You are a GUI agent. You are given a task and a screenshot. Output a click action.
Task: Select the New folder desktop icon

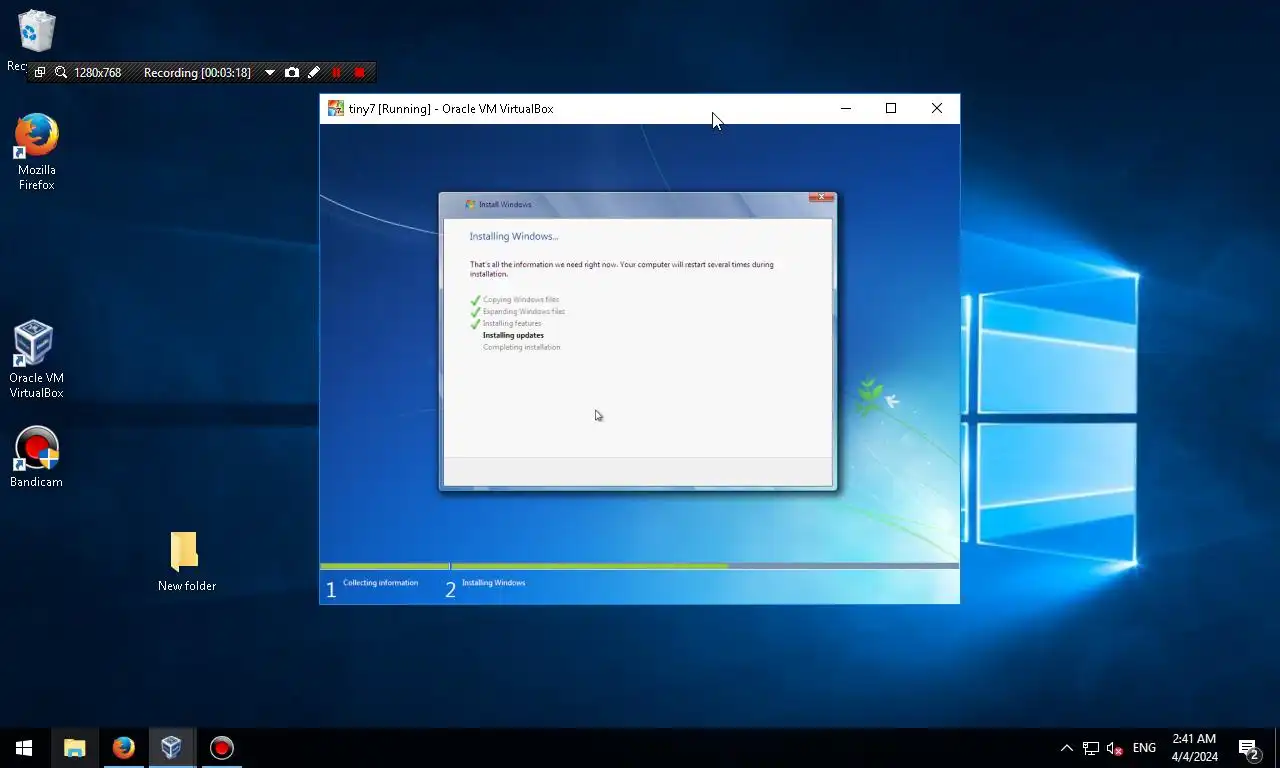pos(186,562)
